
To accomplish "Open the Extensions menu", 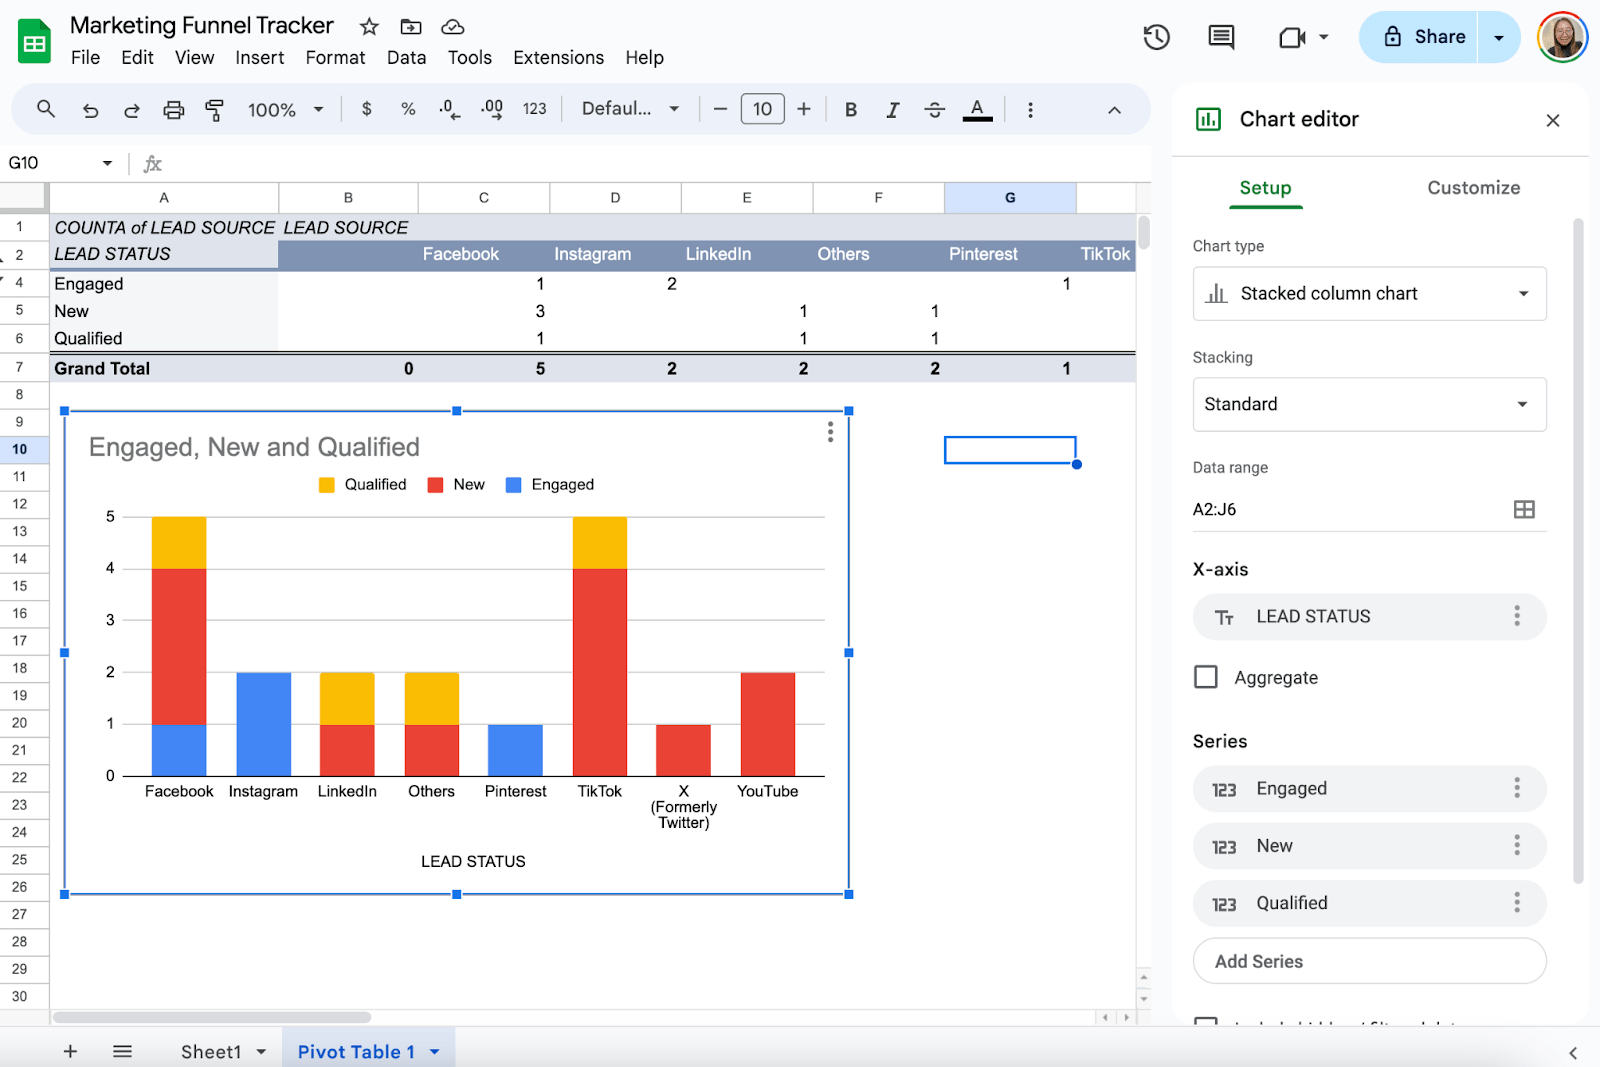I will click(558, 58).
